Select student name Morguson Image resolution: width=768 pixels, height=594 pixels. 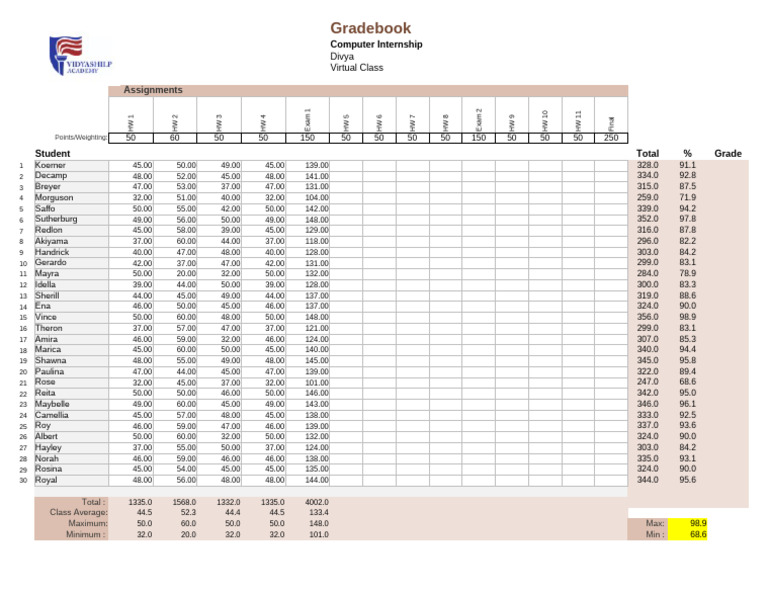(54, 197)
